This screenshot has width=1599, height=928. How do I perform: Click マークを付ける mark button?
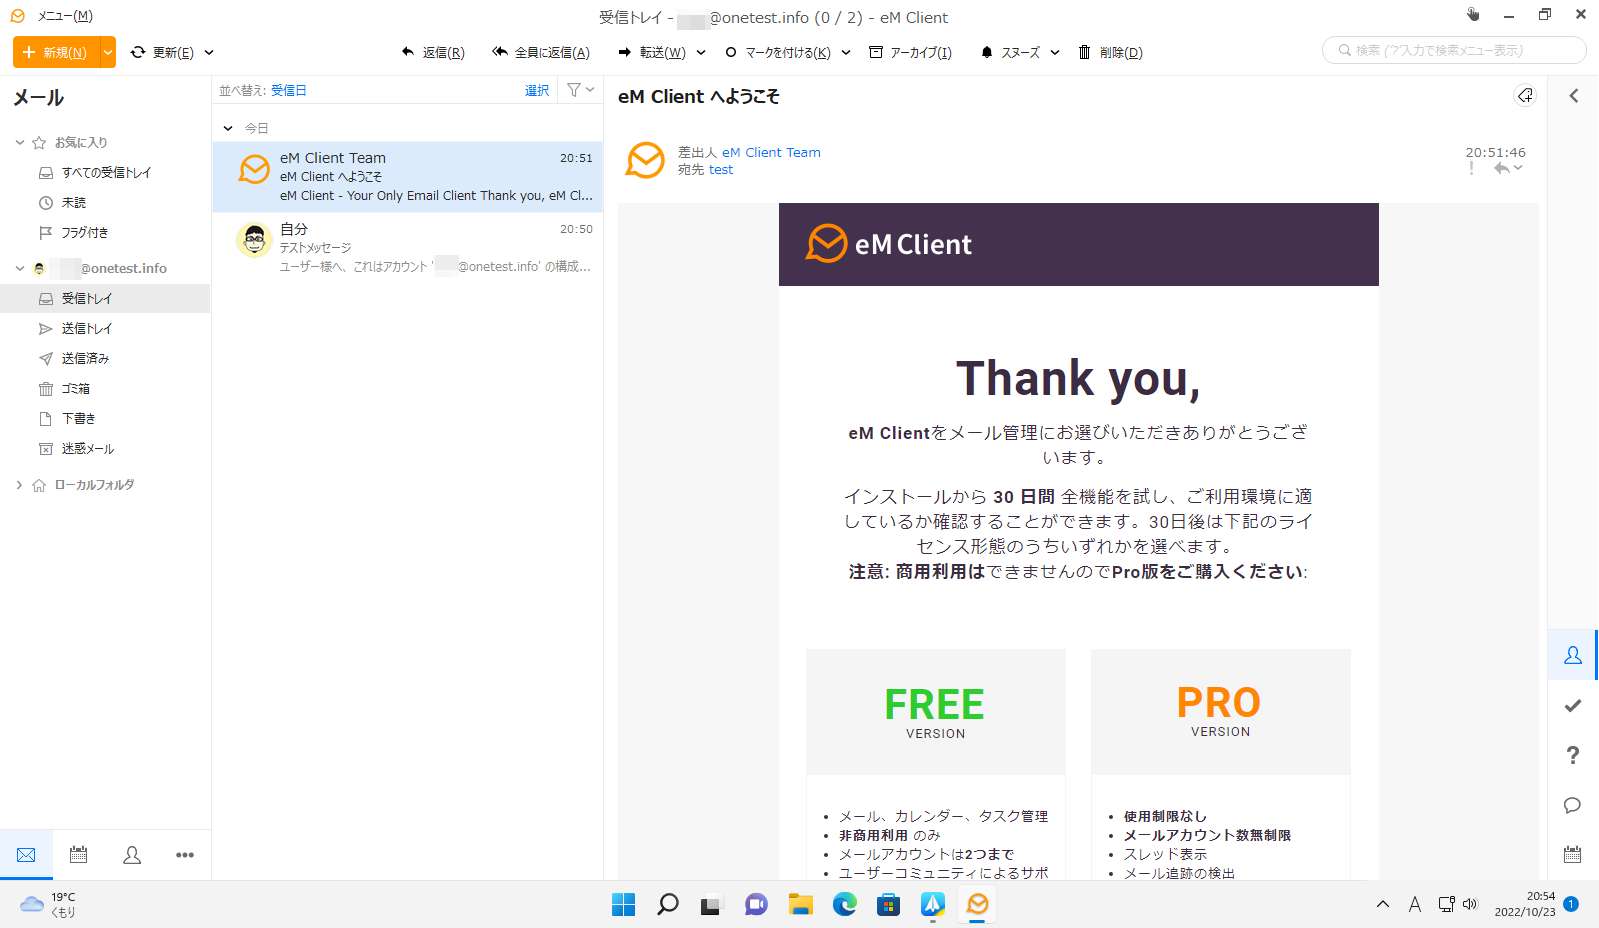(778, 52)
